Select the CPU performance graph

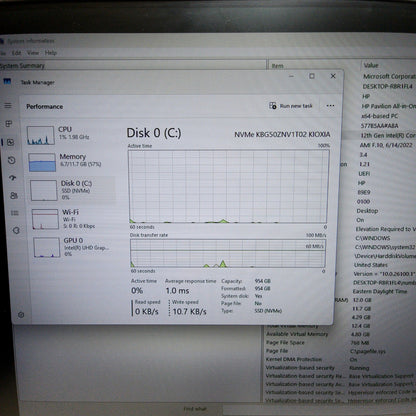pos(41,135)
